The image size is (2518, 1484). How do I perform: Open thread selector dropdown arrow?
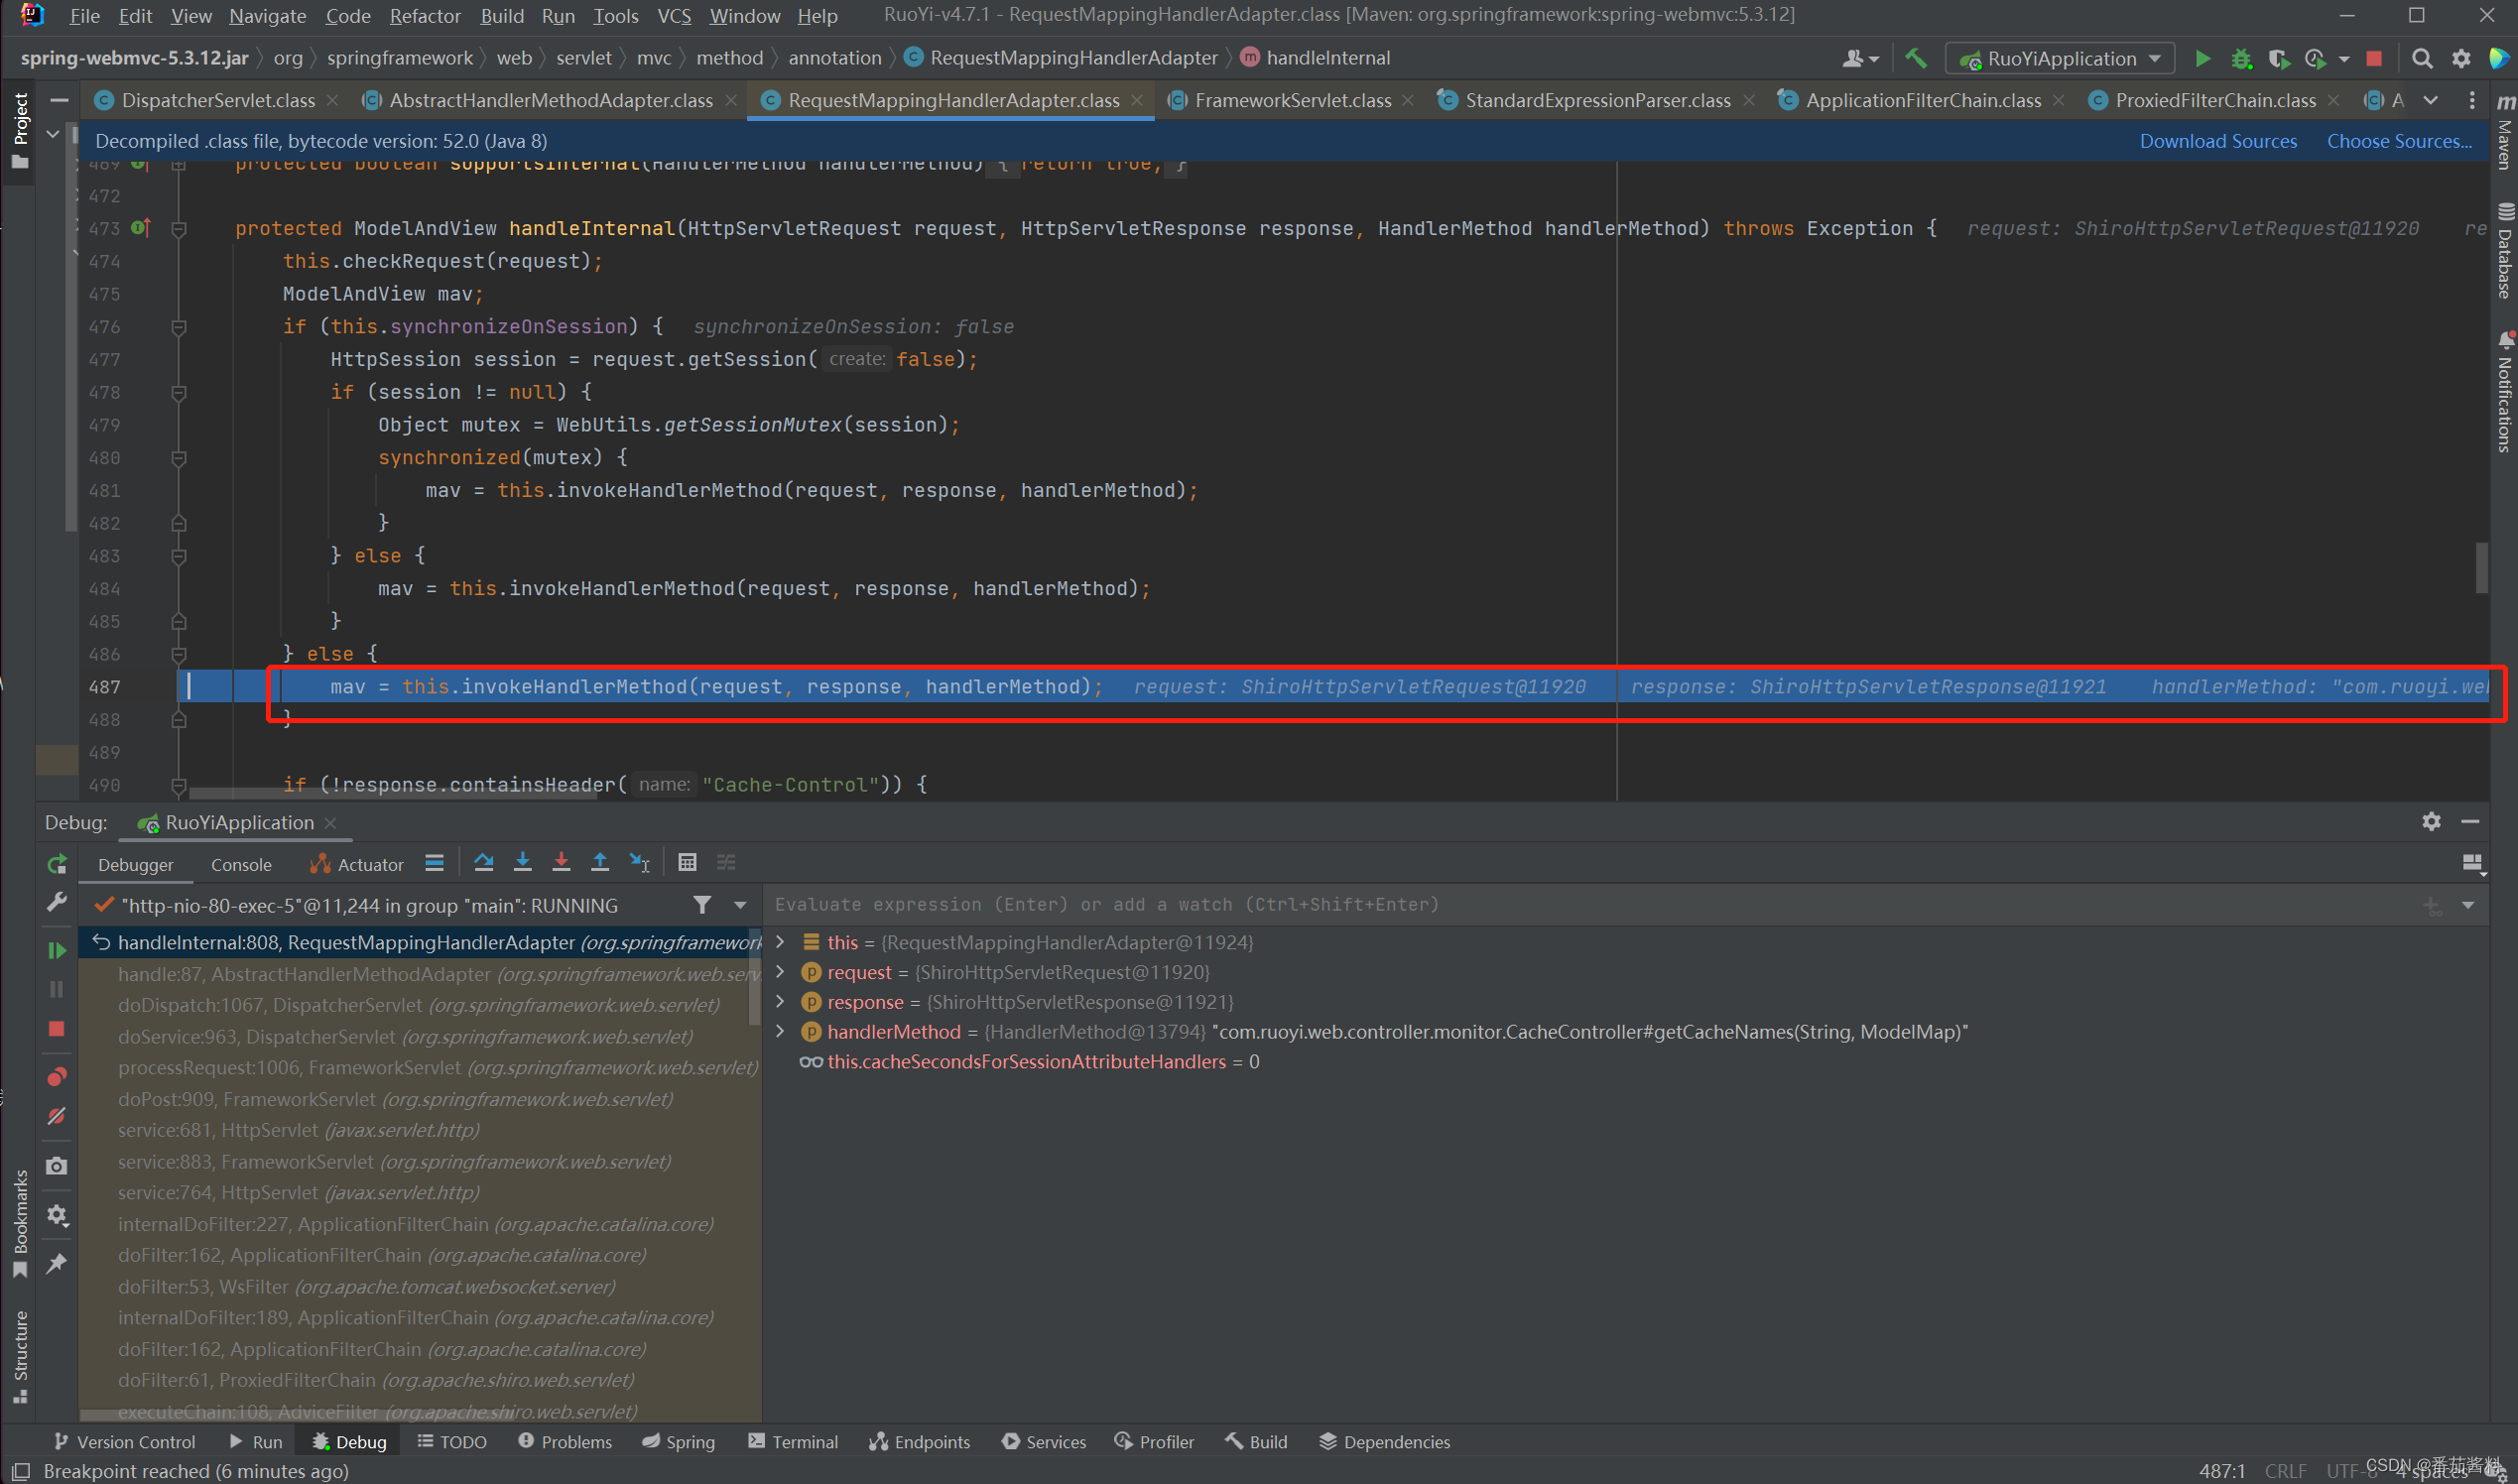pyautogui.click(x=740, y=905)
